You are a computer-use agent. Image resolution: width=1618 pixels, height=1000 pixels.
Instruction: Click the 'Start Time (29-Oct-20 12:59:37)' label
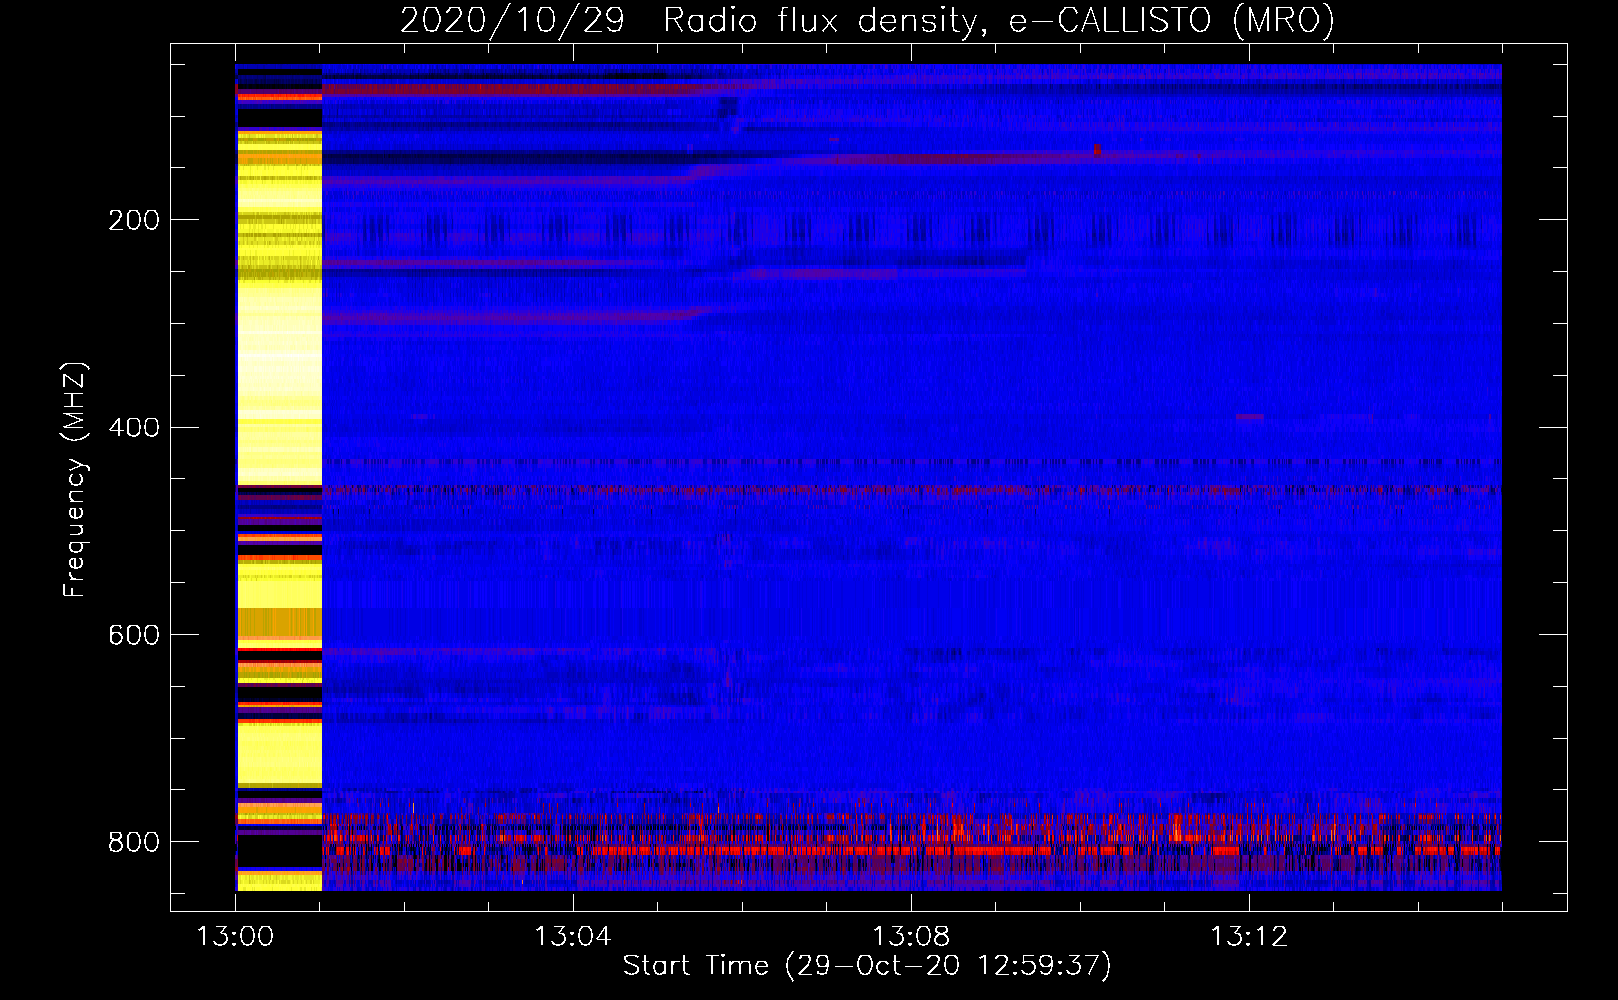pyautogui.click(x=867, y=966)
